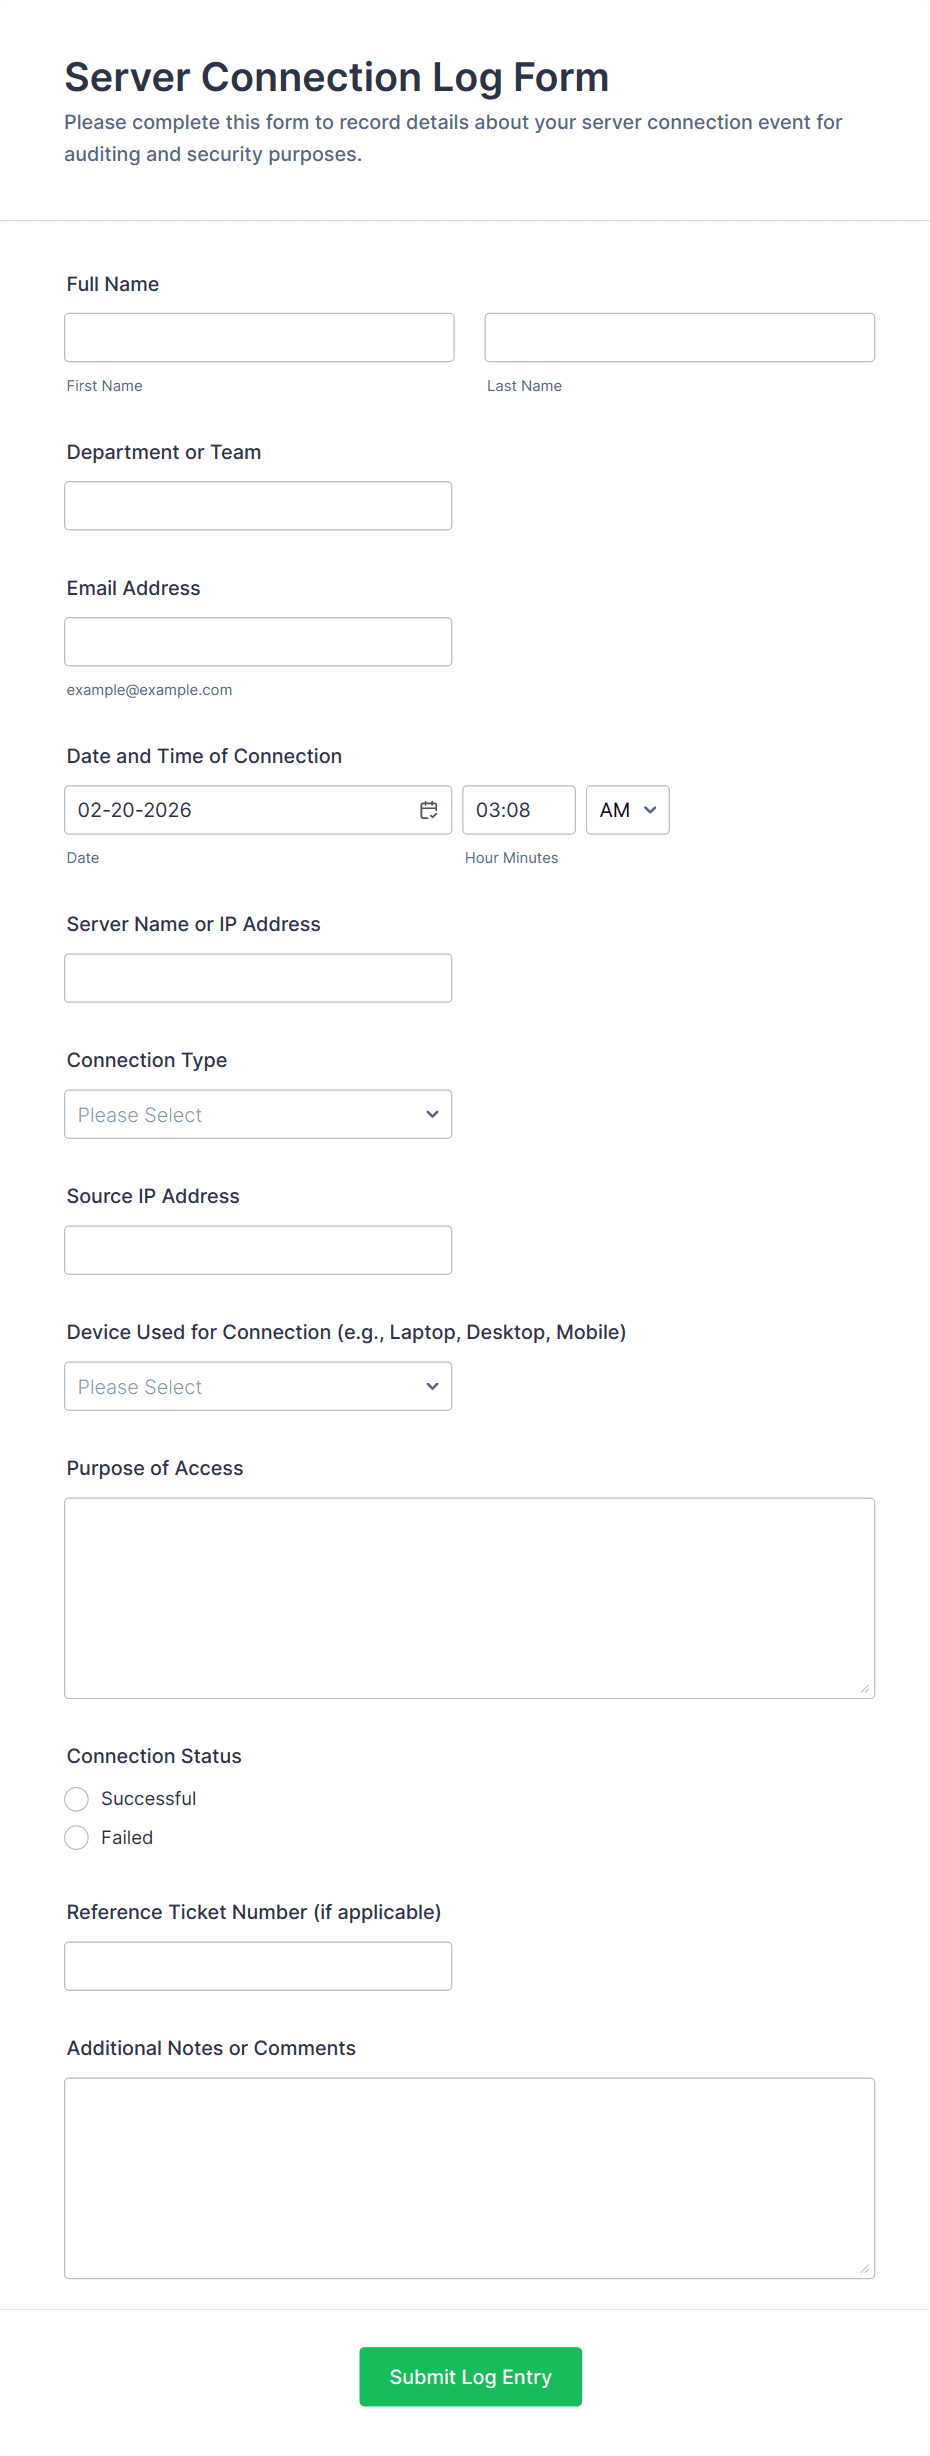This screenshot has height=2456, width=930.
Task: Open the calendar date picker icon
Action: pyautogui.click(x=429, y=810)
